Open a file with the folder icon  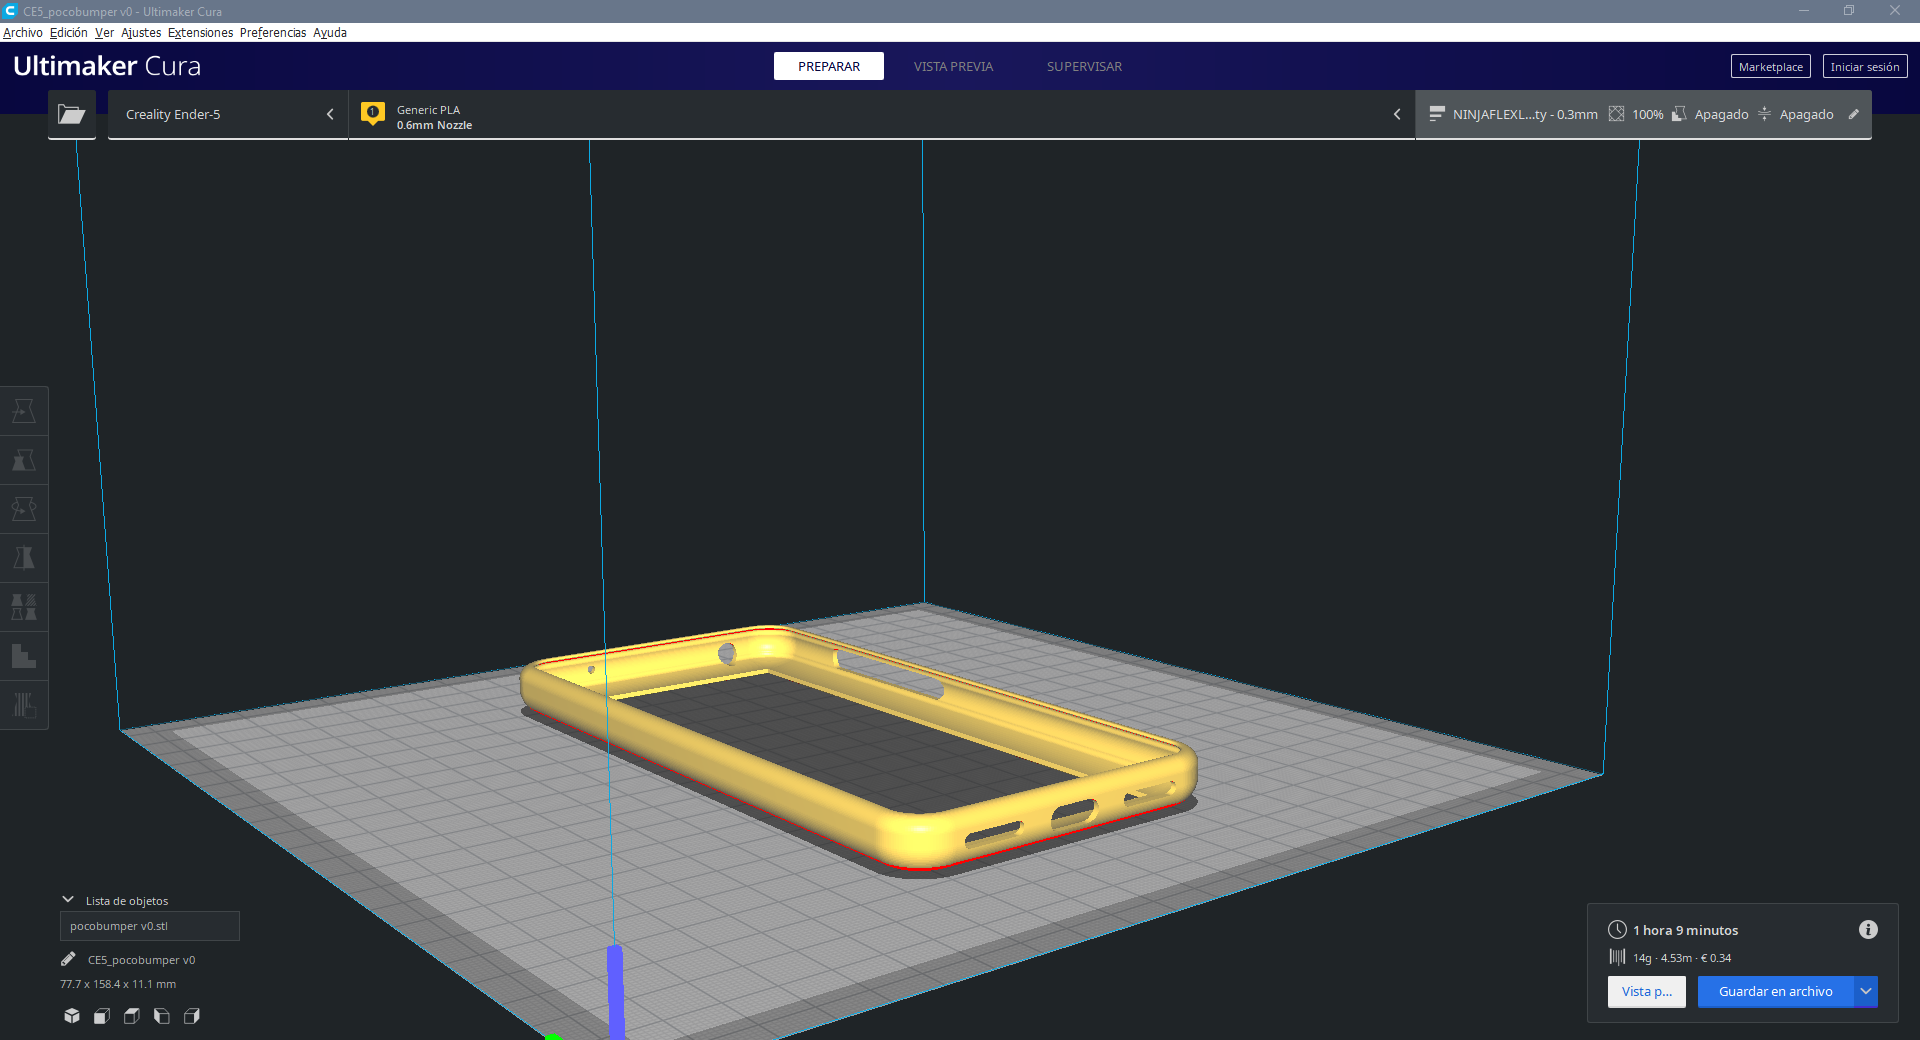(71, 114)
